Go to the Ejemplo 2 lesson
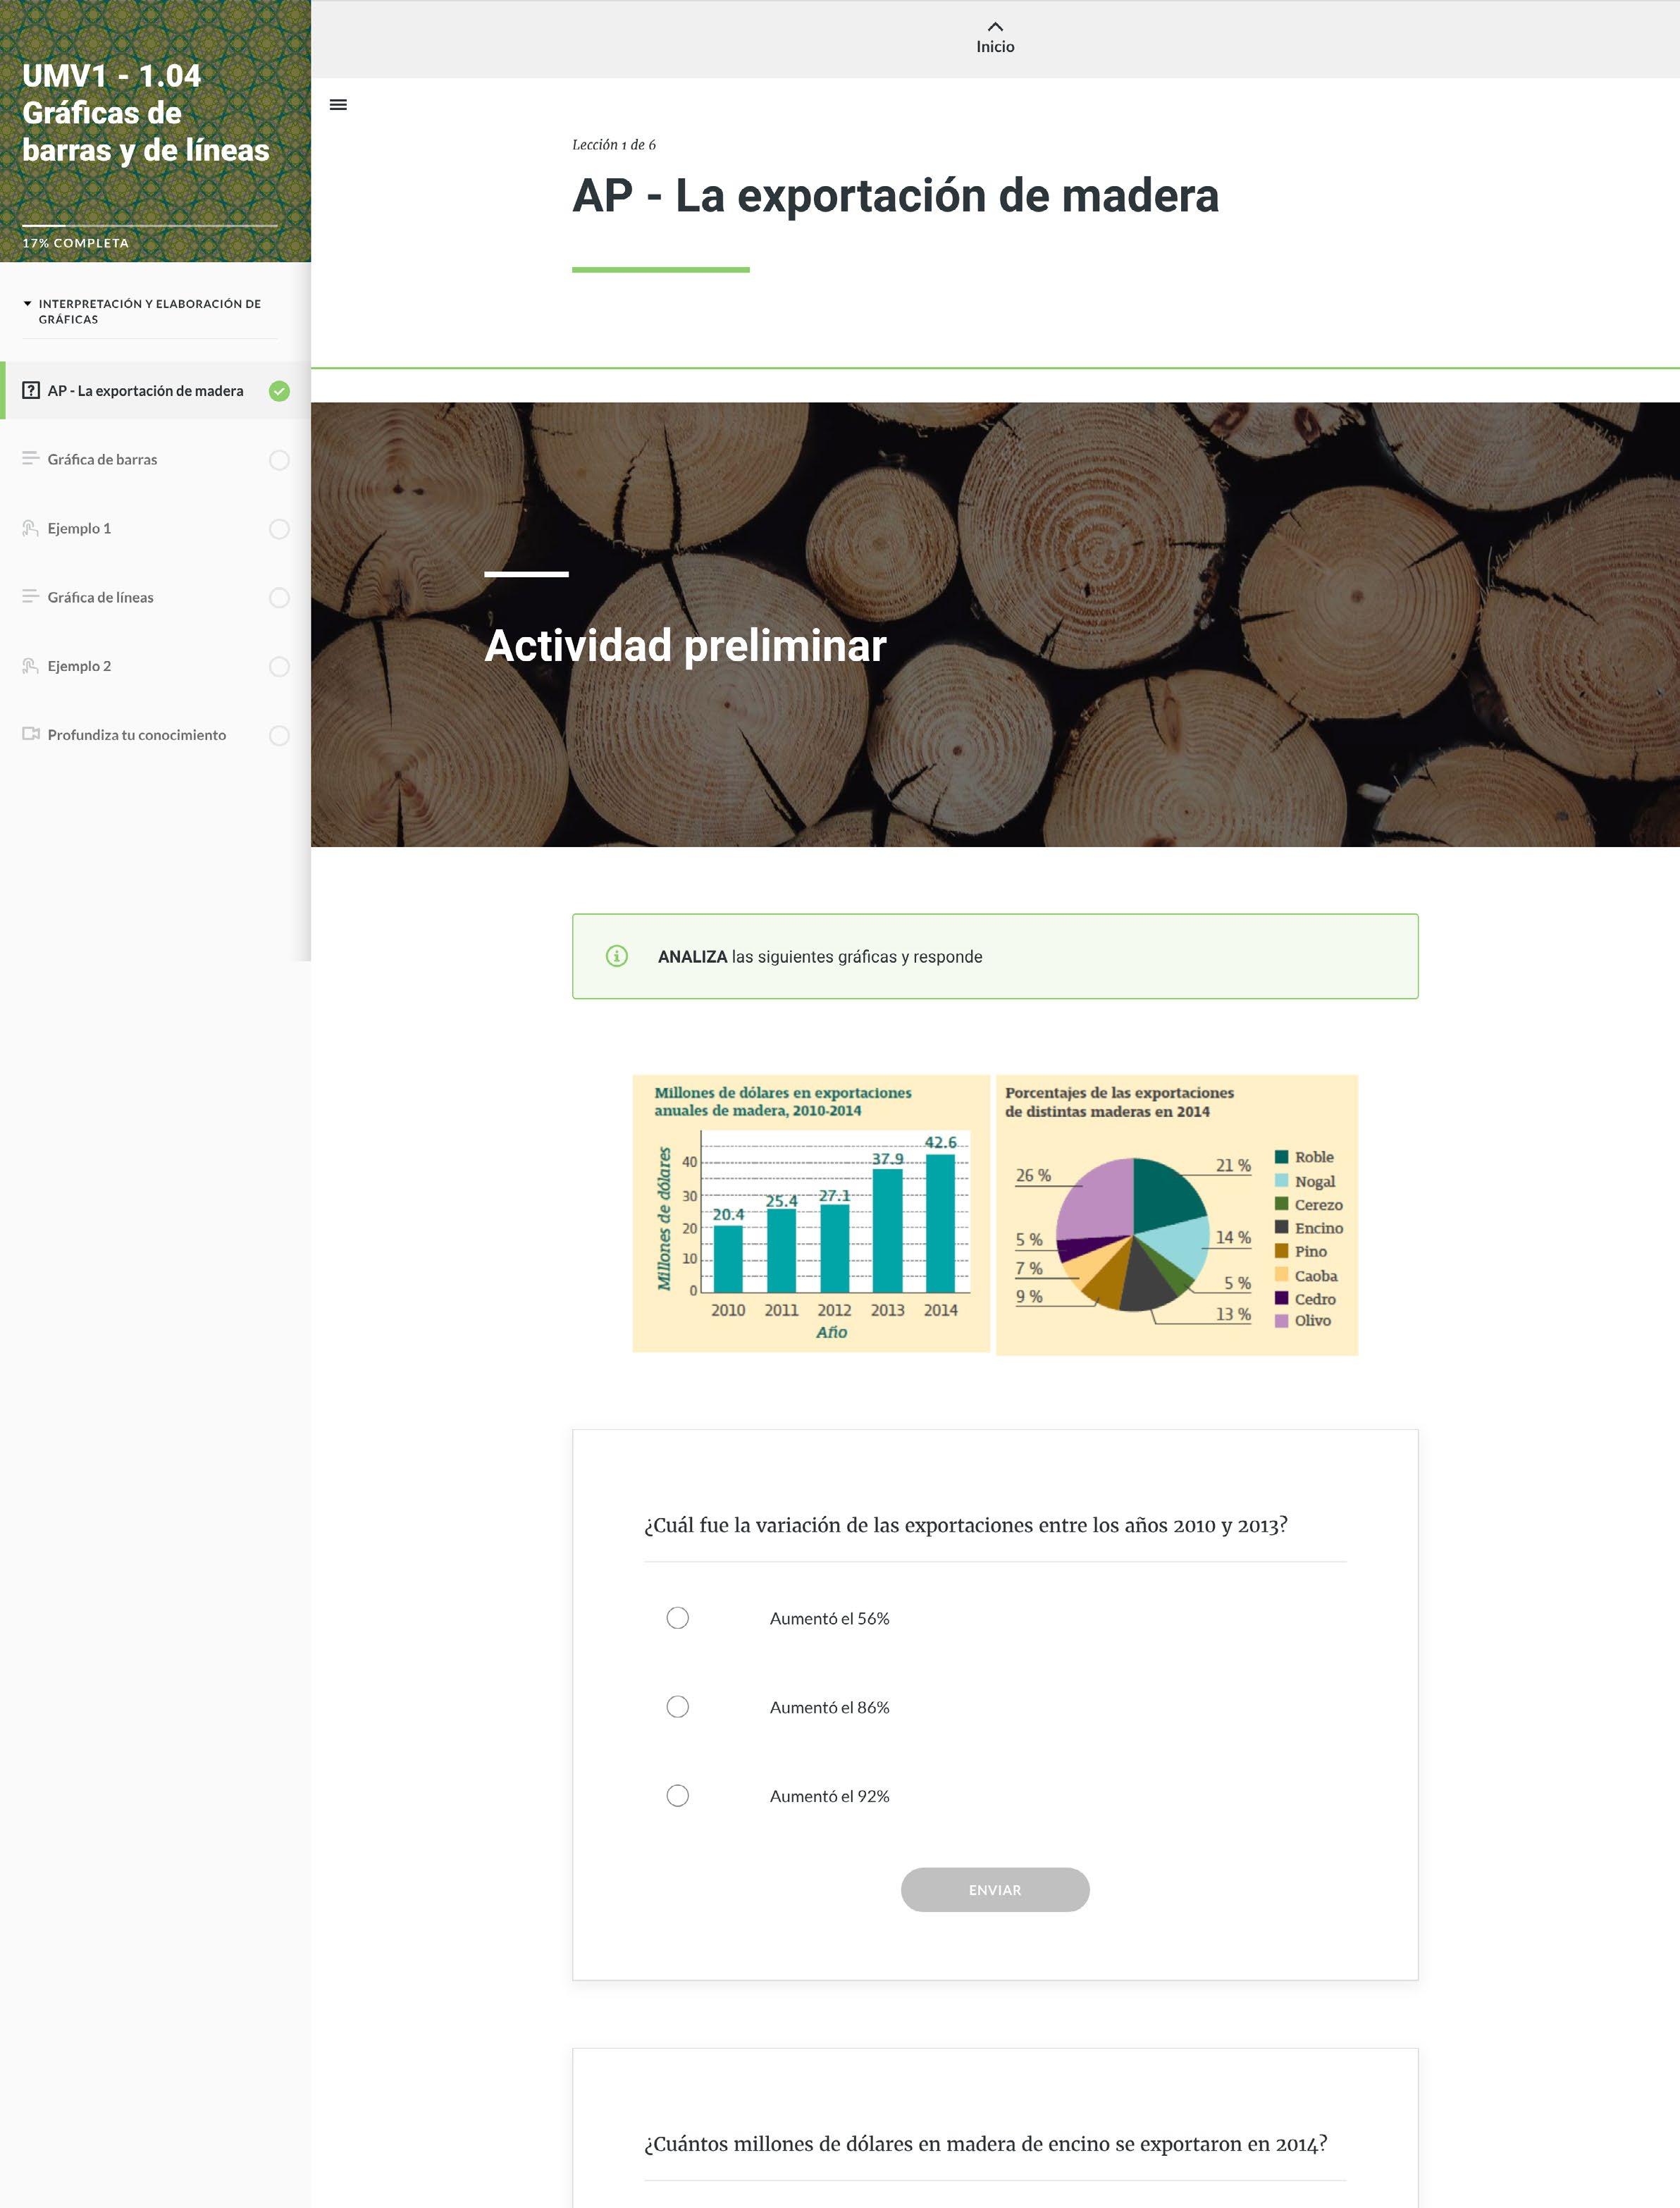1680x2208 pixels. 79,666
